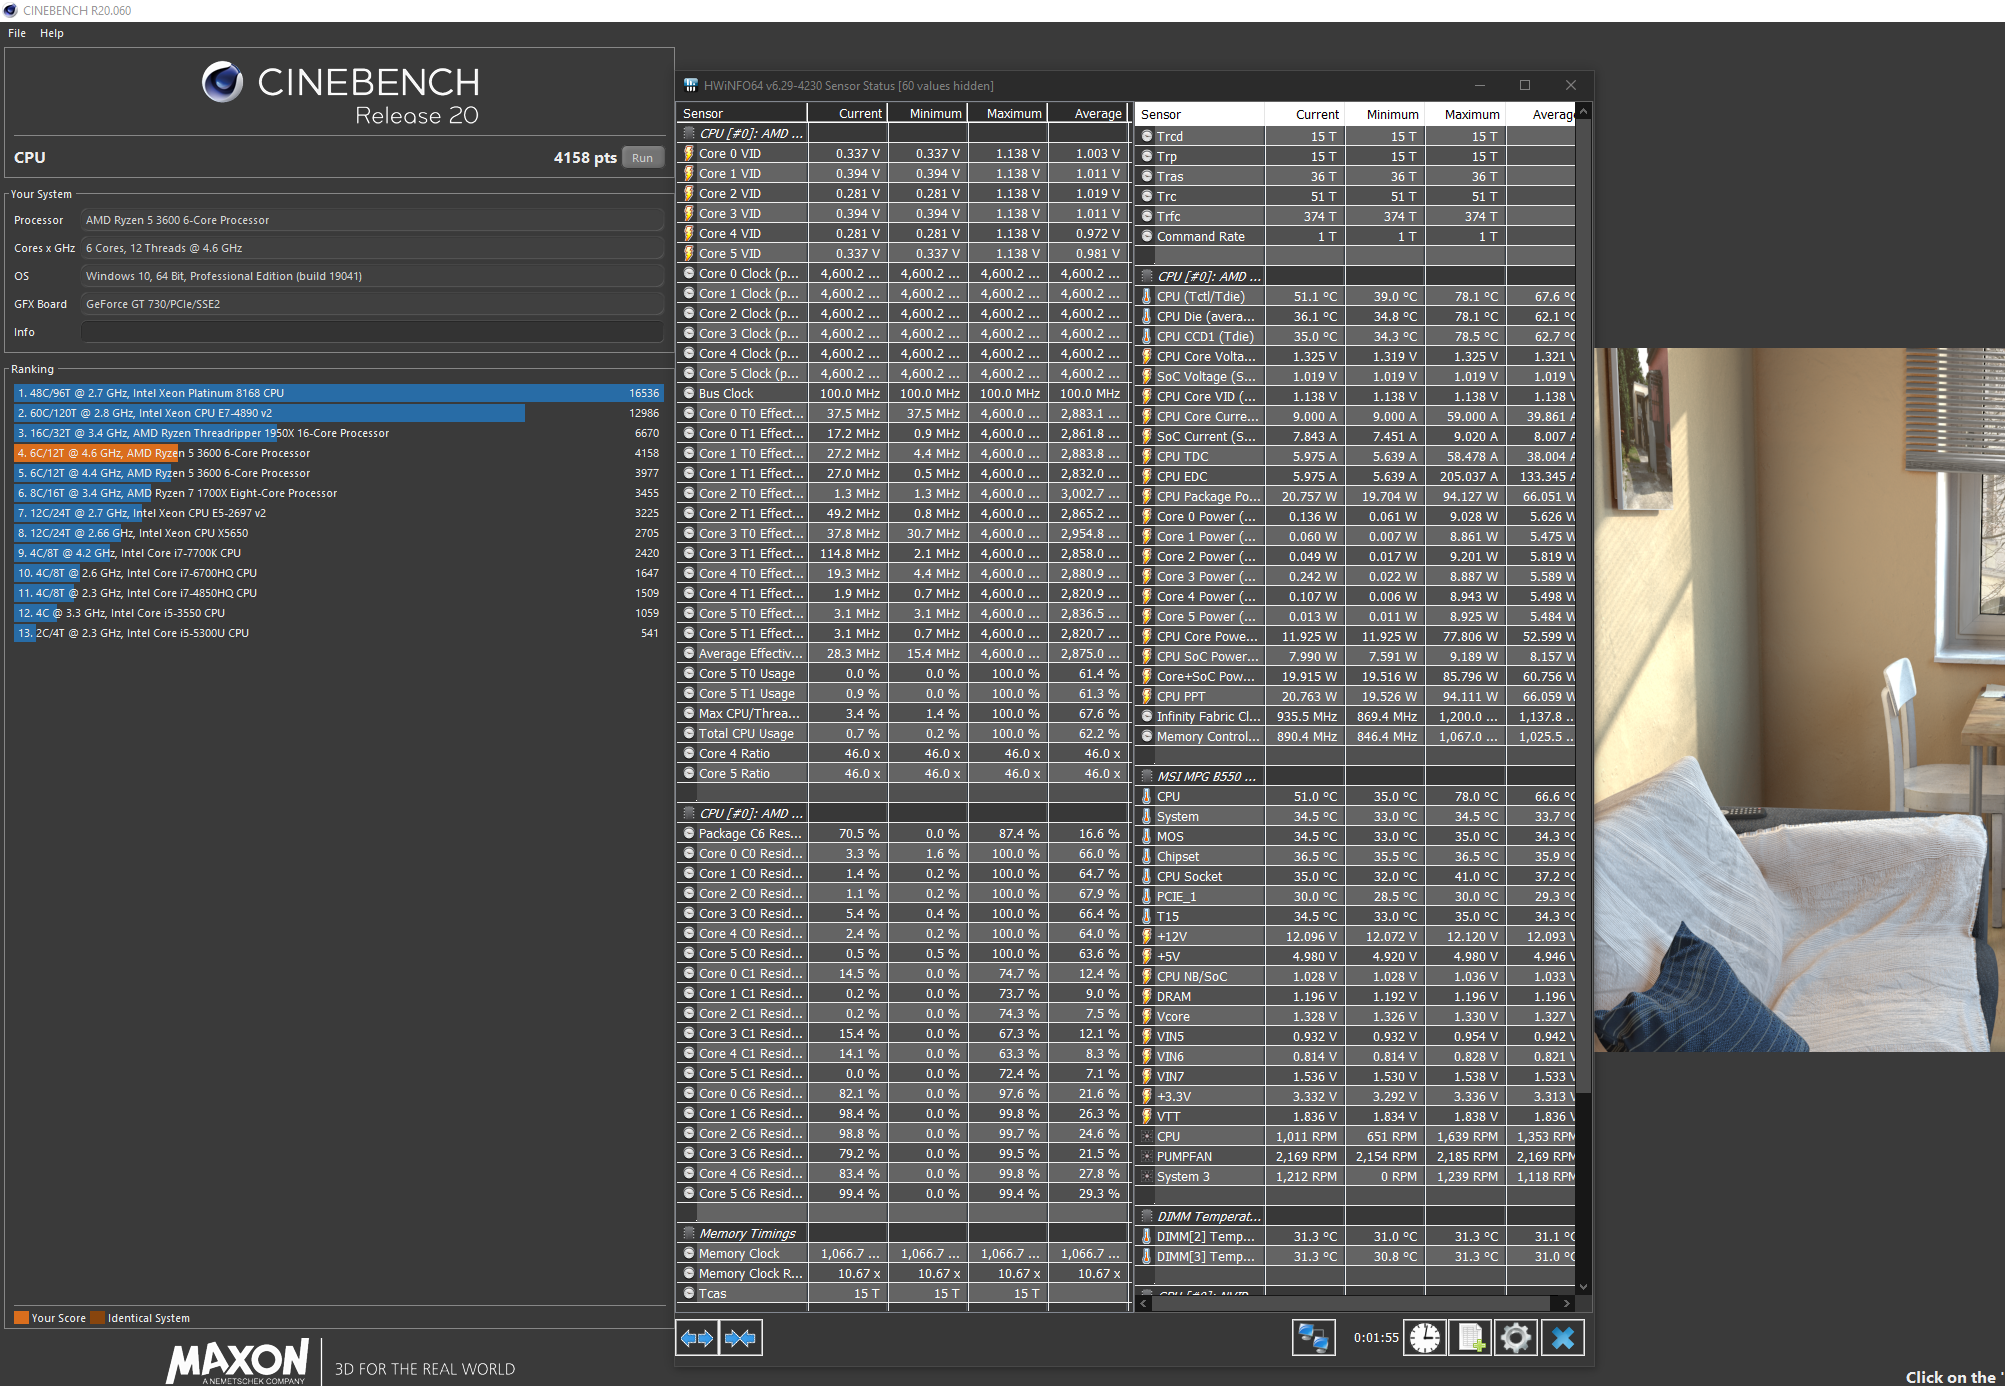Open the HWiNFO remote network monitors icon

(1313, 1338)
